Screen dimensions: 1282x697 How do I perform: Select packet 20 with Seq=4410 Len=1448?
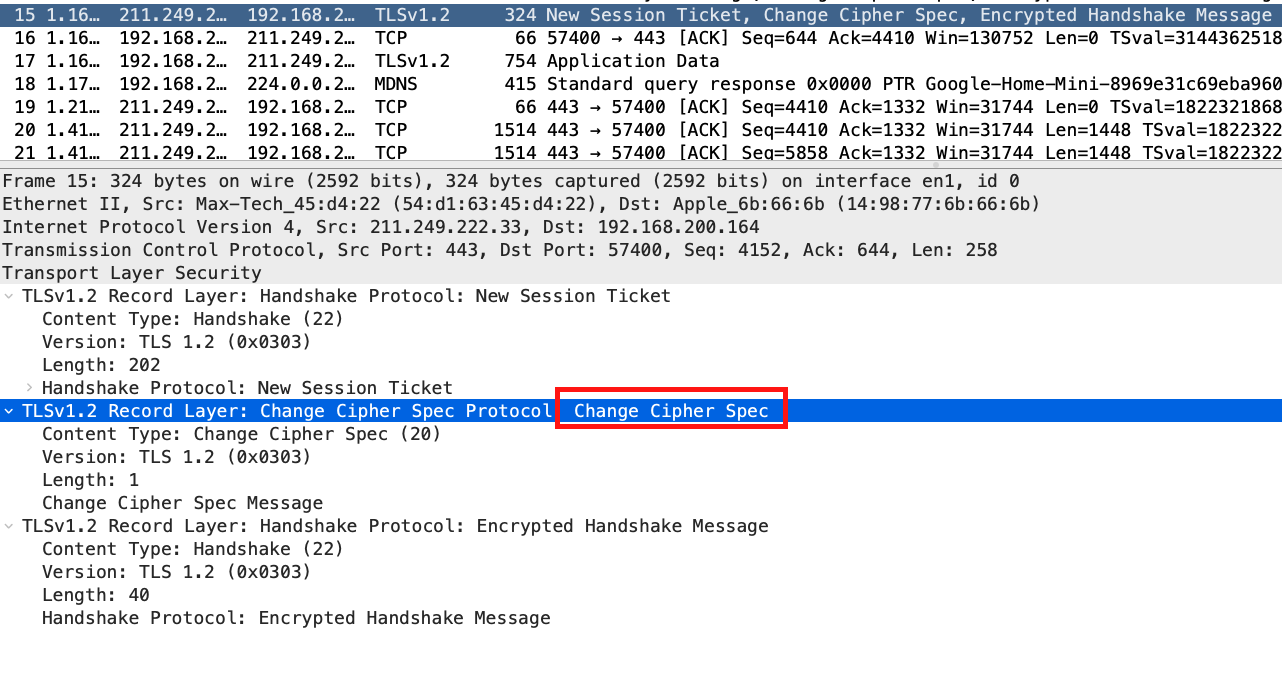point(640,130)
